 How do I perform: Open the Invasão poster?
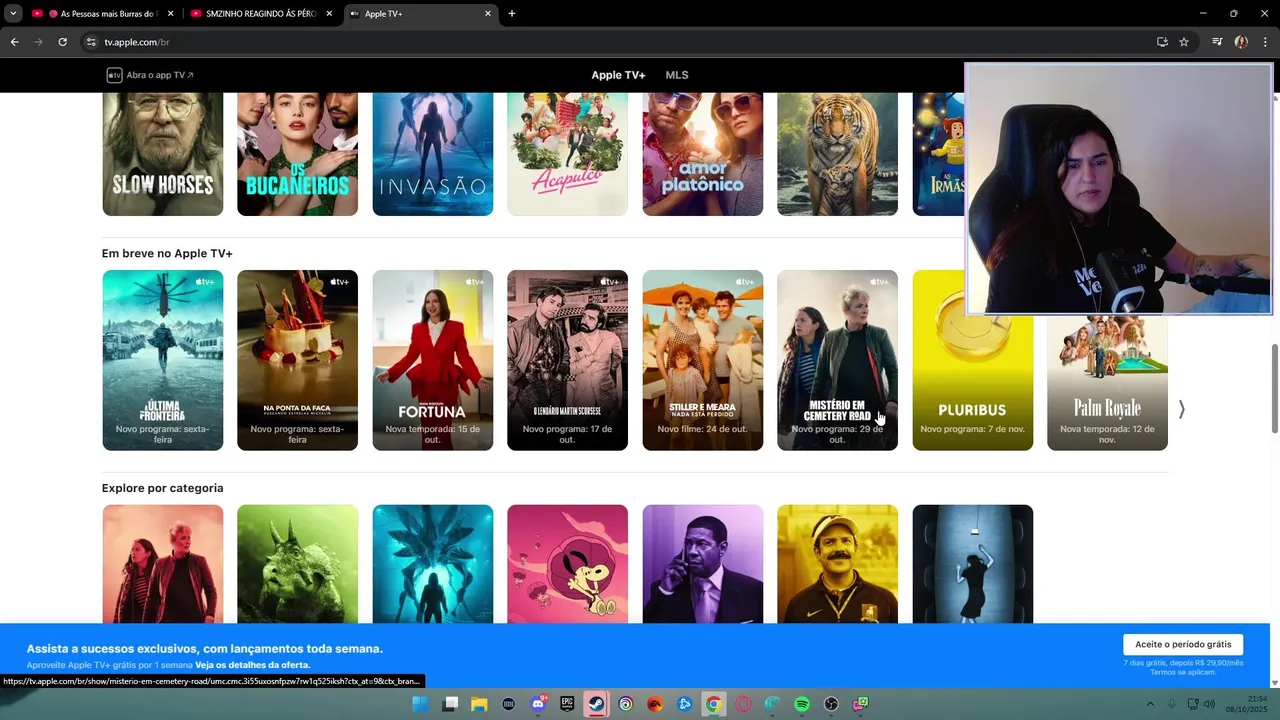(x=433, y=154)
